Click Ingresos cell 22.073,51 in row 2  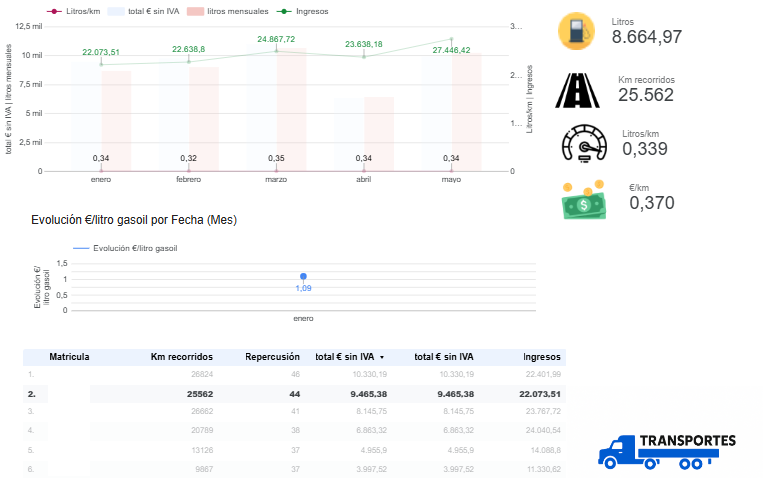click(540, 394)
